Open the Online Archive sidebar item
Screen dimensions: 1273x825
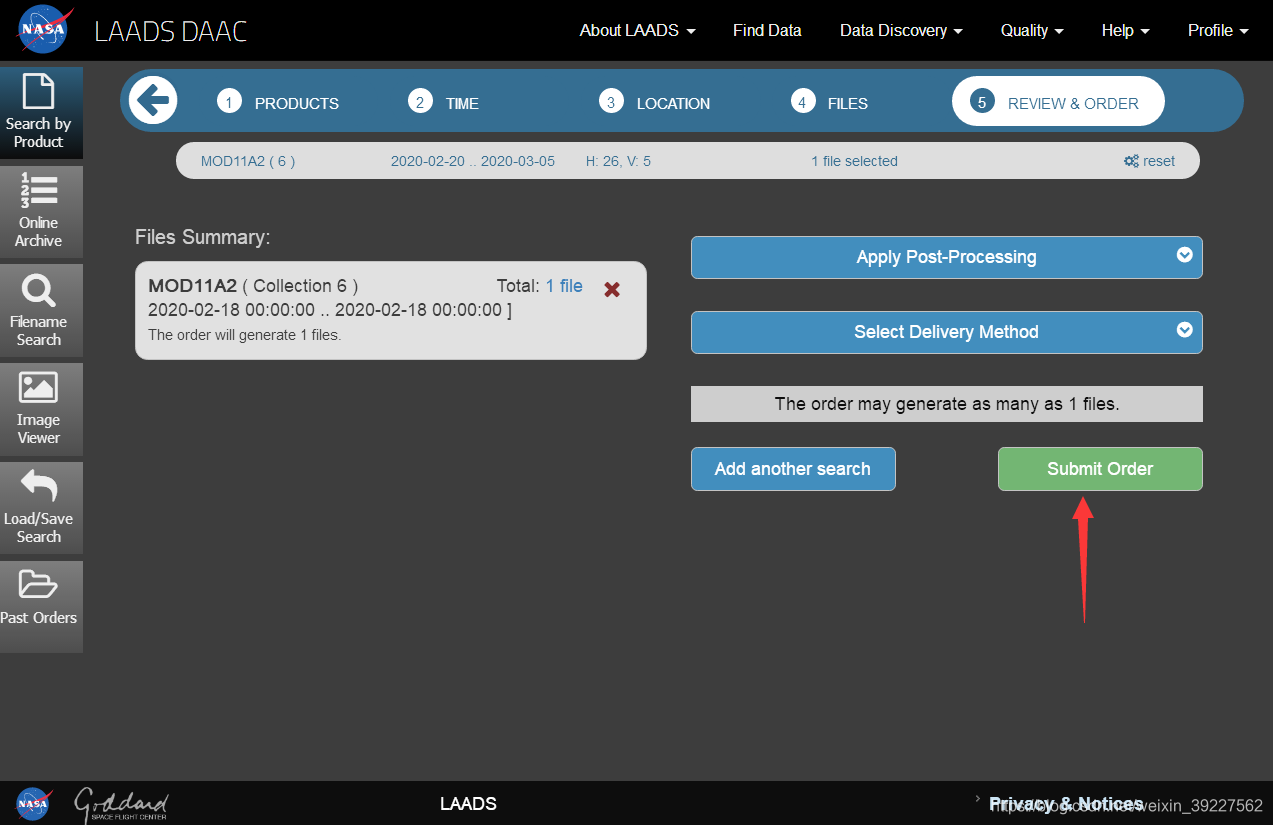click(39, 211)
